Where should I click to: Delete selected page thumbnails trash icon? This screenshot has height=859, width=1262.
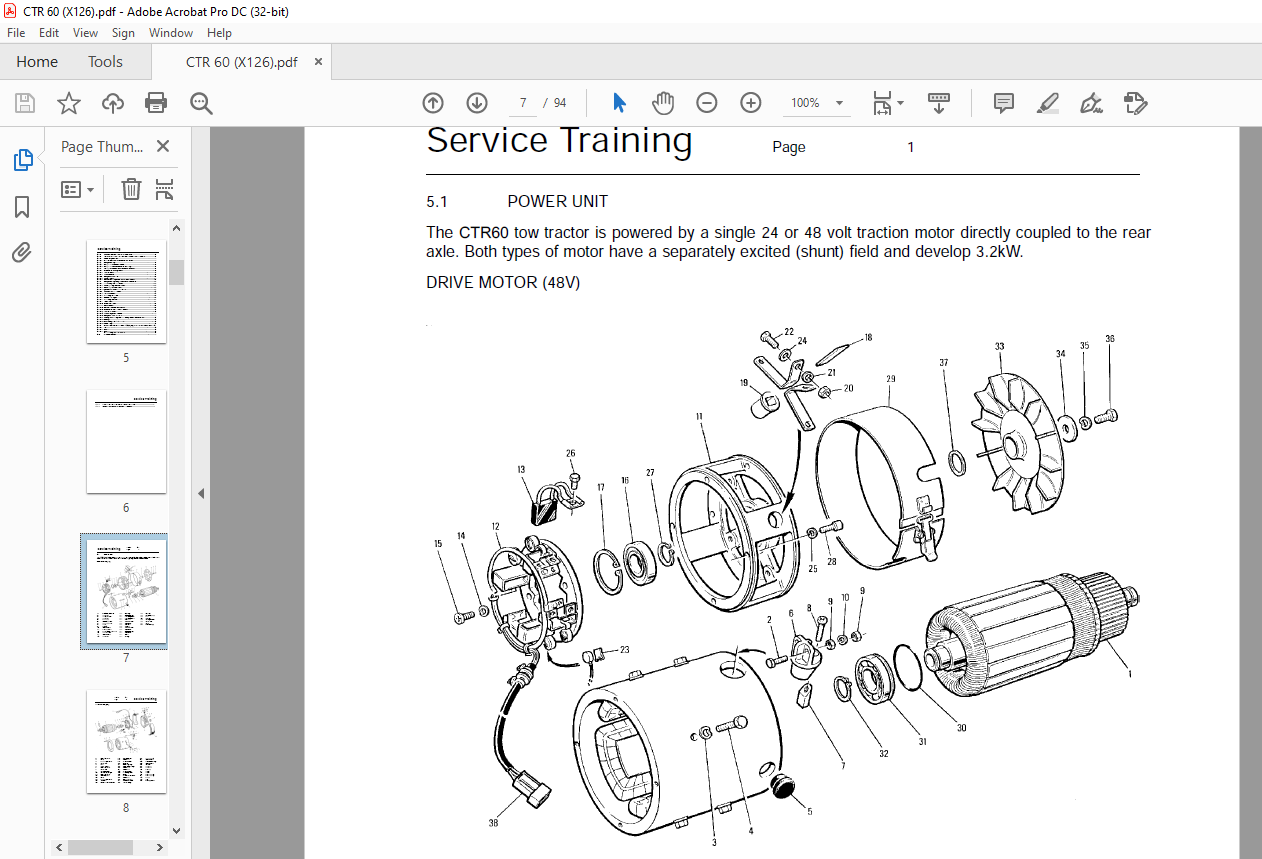point(131,189)
